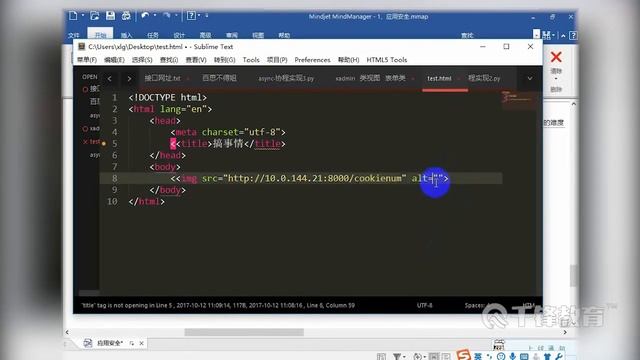Open the 文件 ribbon tab in MindManager
Image resolution: width=640 pixels, height=360 pixels.
coord(74,35)
